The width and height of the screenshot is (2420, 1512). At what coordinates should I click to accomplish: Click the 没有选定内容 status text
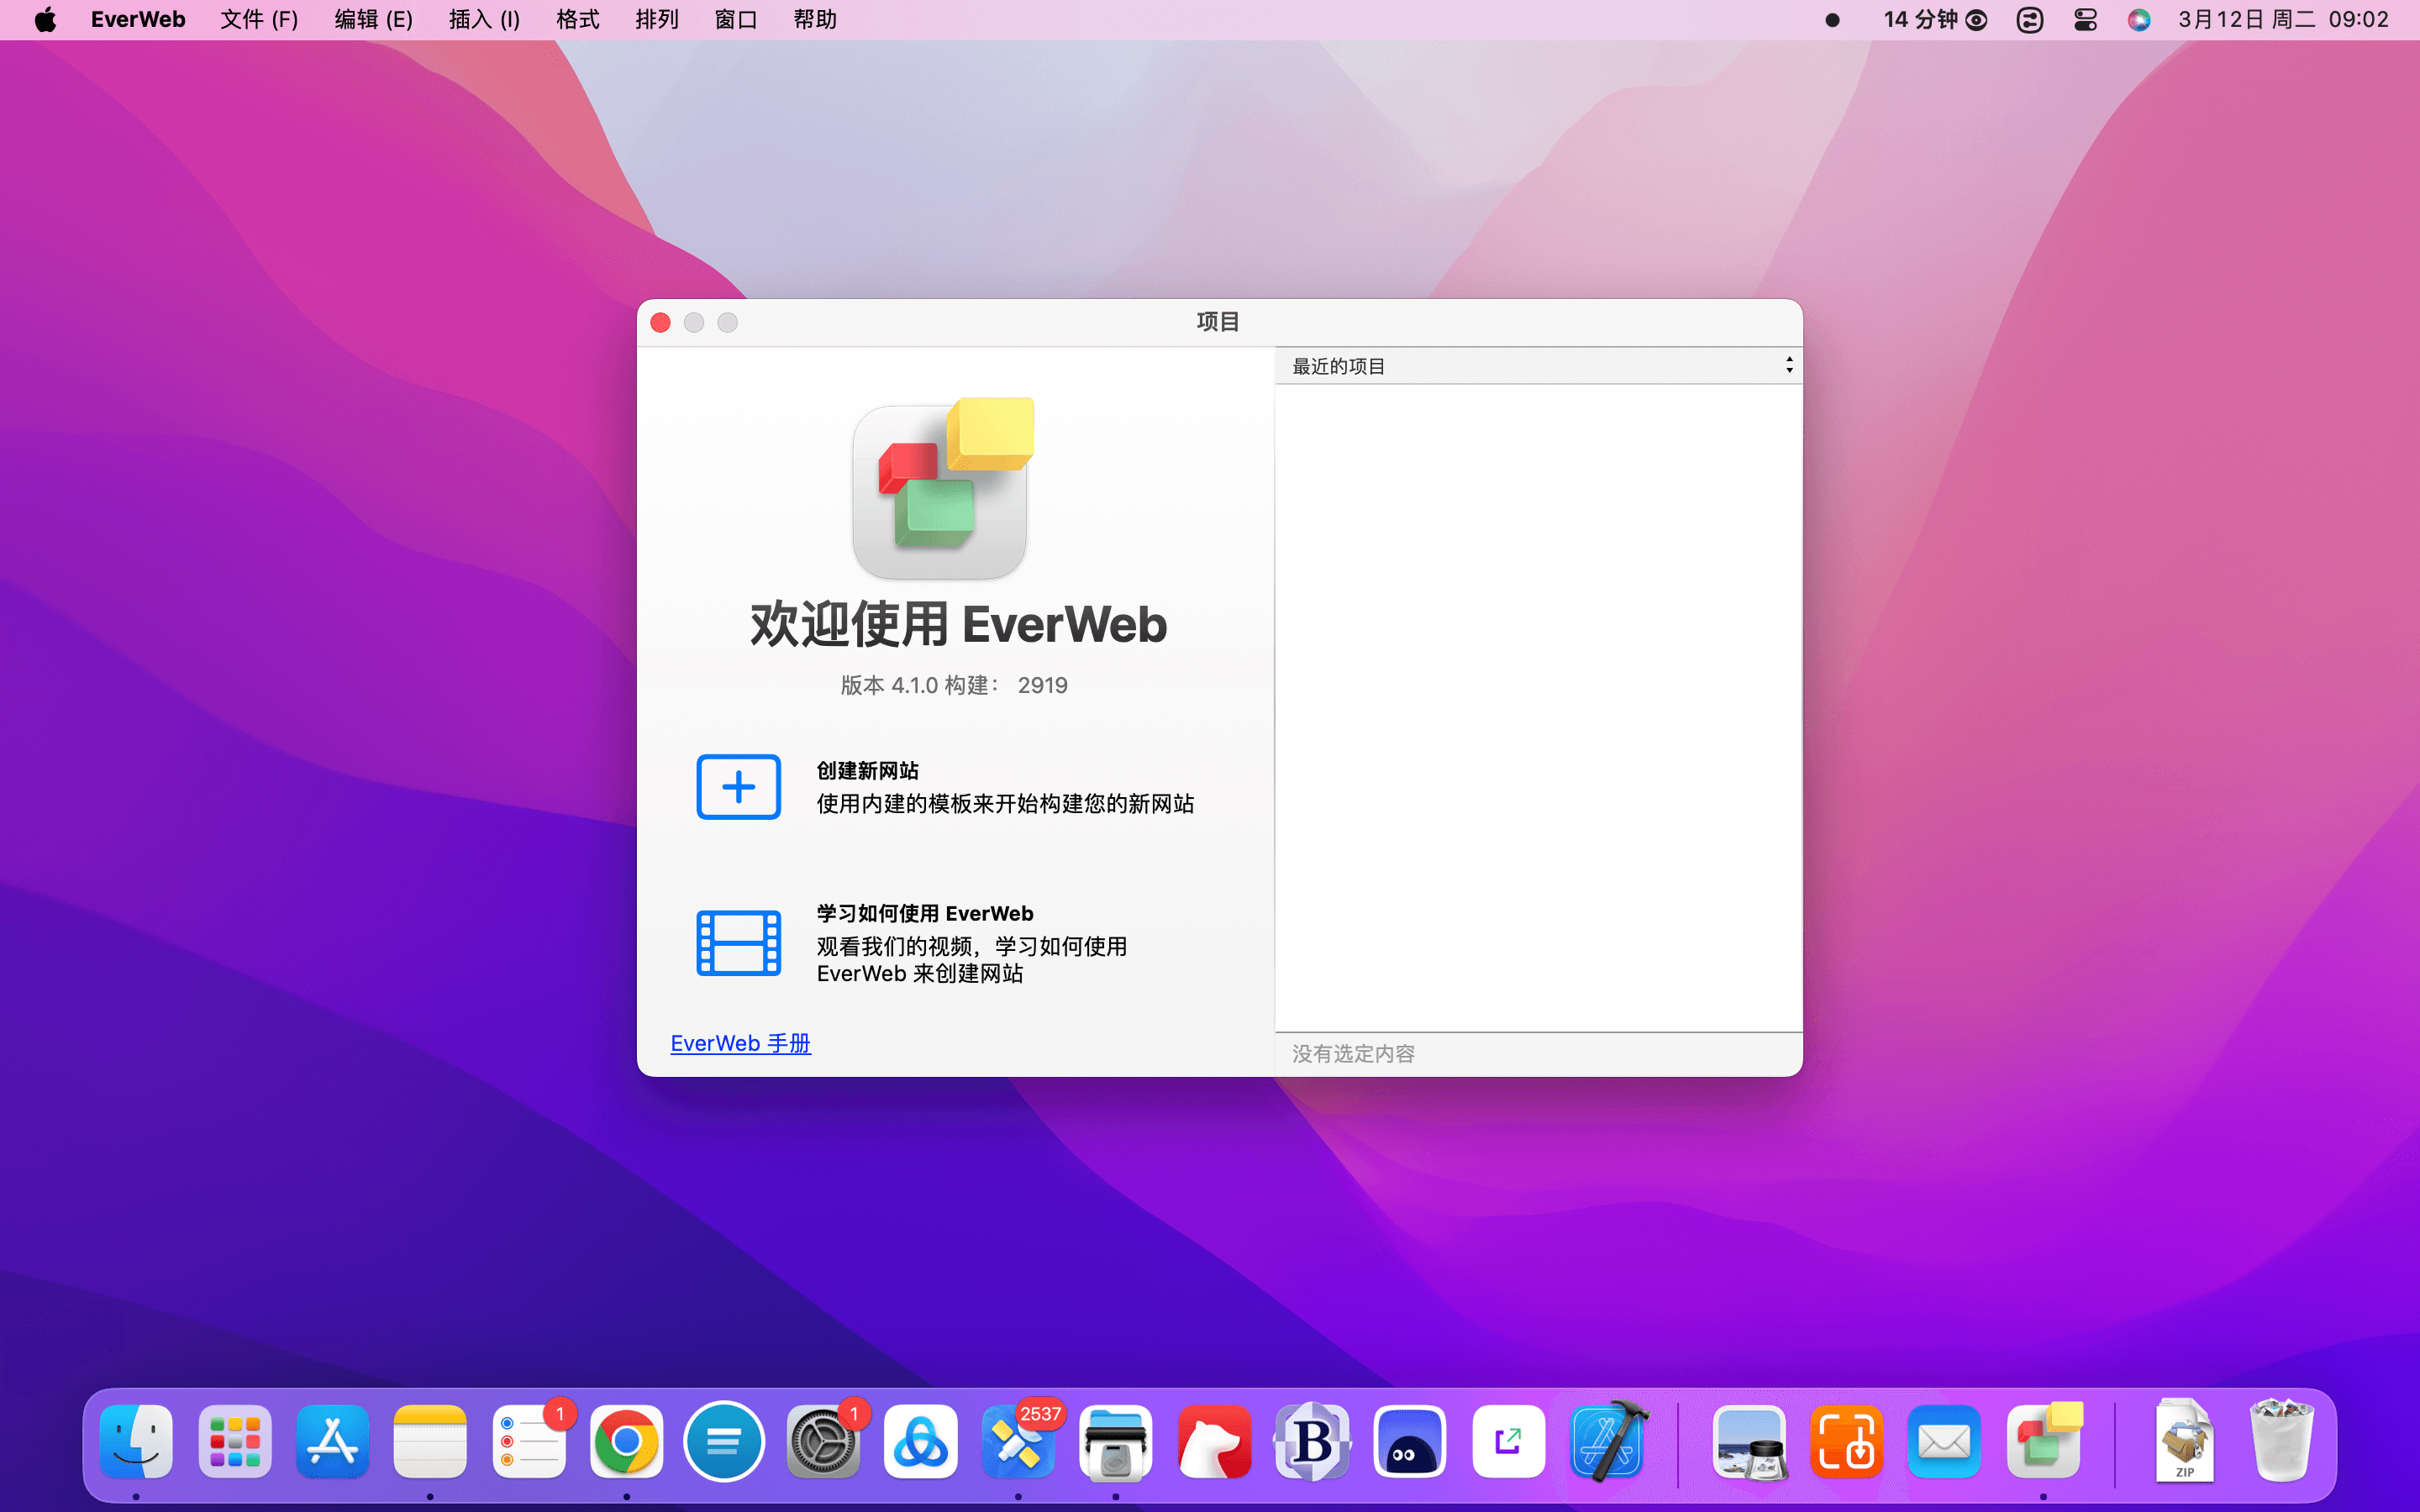[1353, 1053]
